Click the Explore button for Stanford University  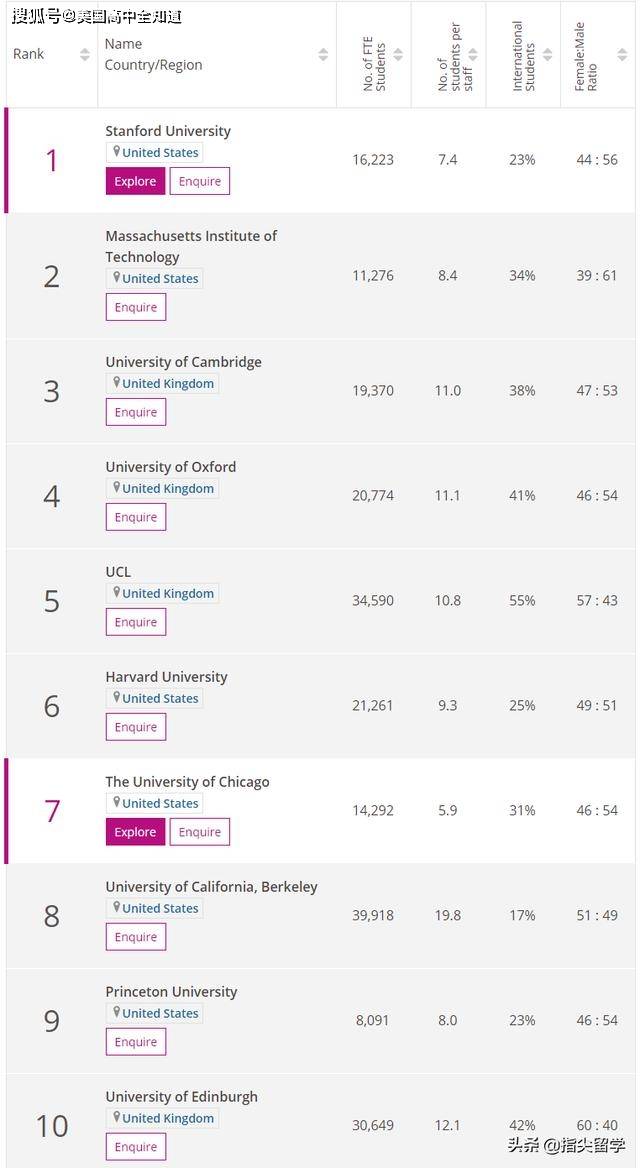pyautogui.click(x=135, y=181)
